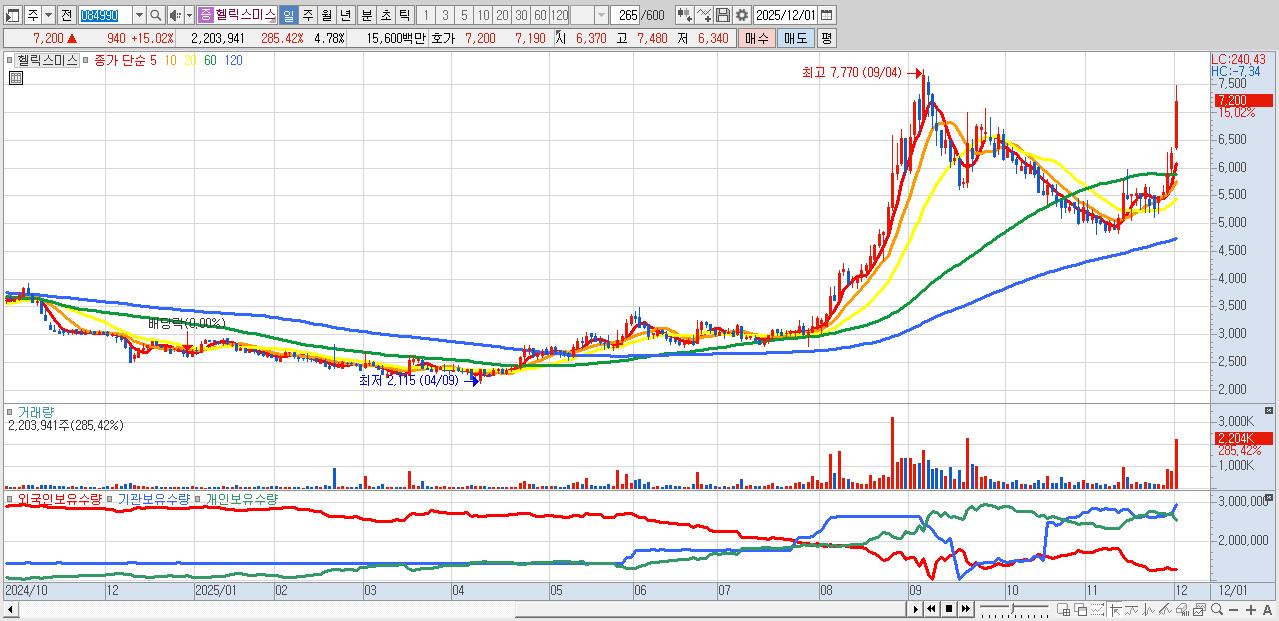Open the interval combo box dropdown

[601, 15]
